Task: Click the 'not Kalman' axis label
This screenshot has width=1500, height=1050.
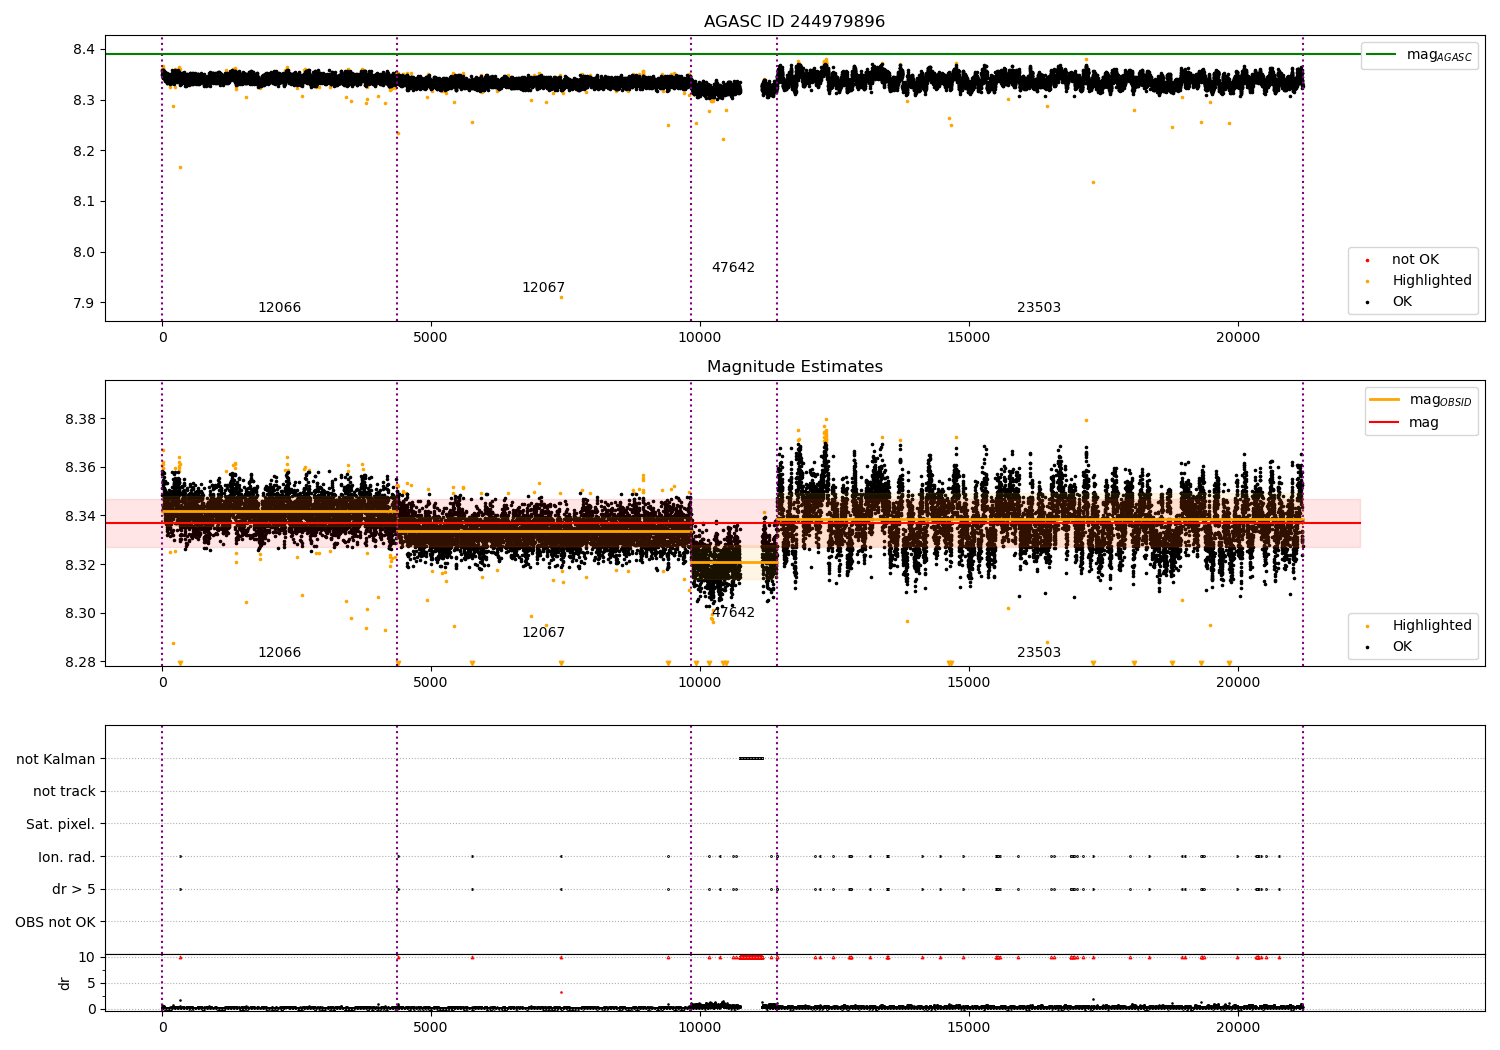Action: tap(56, 759)
